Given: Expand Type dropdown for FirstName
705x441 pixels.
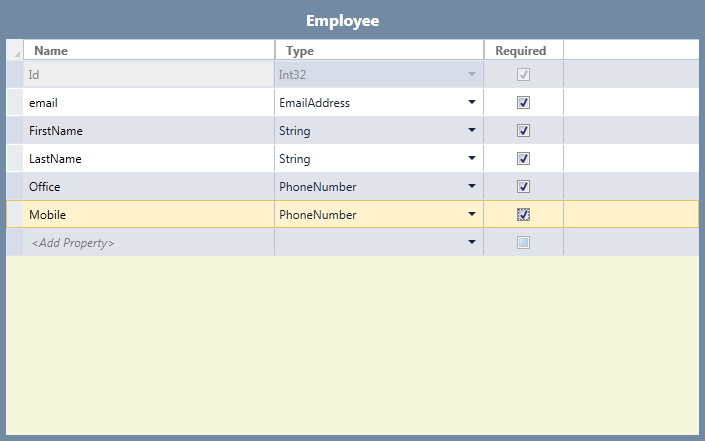Looking at the screenshot, I should point(471,130).
